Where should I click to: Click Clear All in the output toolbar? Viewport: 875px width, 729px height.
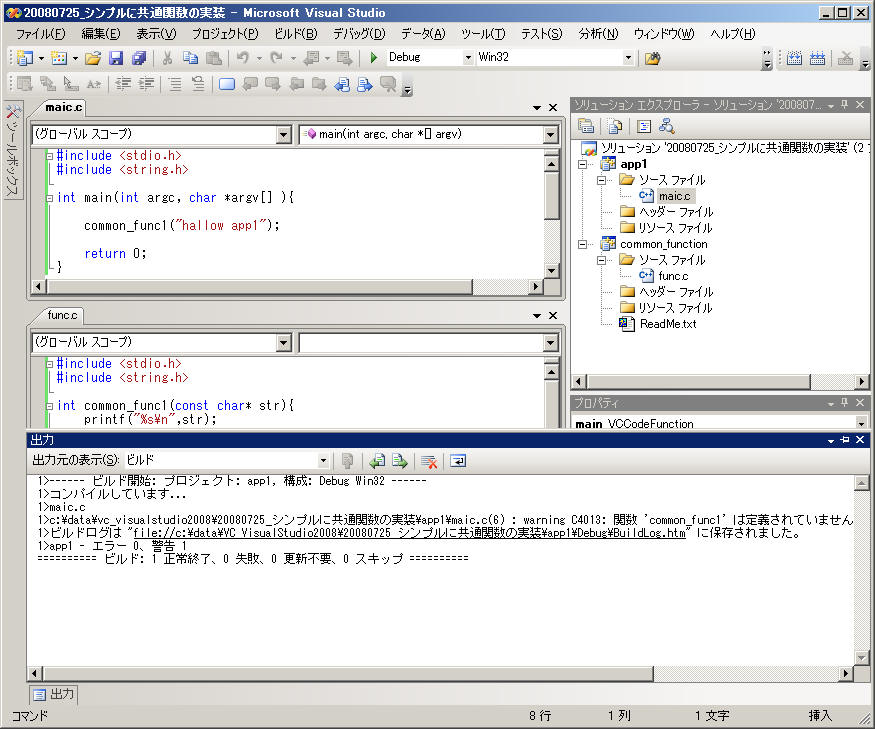pos(429,461)
